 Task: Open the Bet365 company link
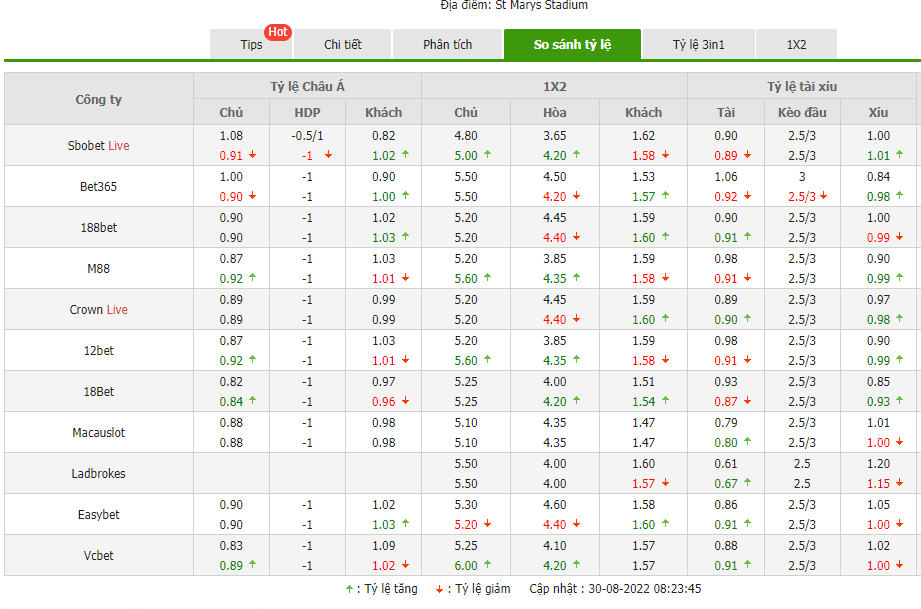[99, 186]
